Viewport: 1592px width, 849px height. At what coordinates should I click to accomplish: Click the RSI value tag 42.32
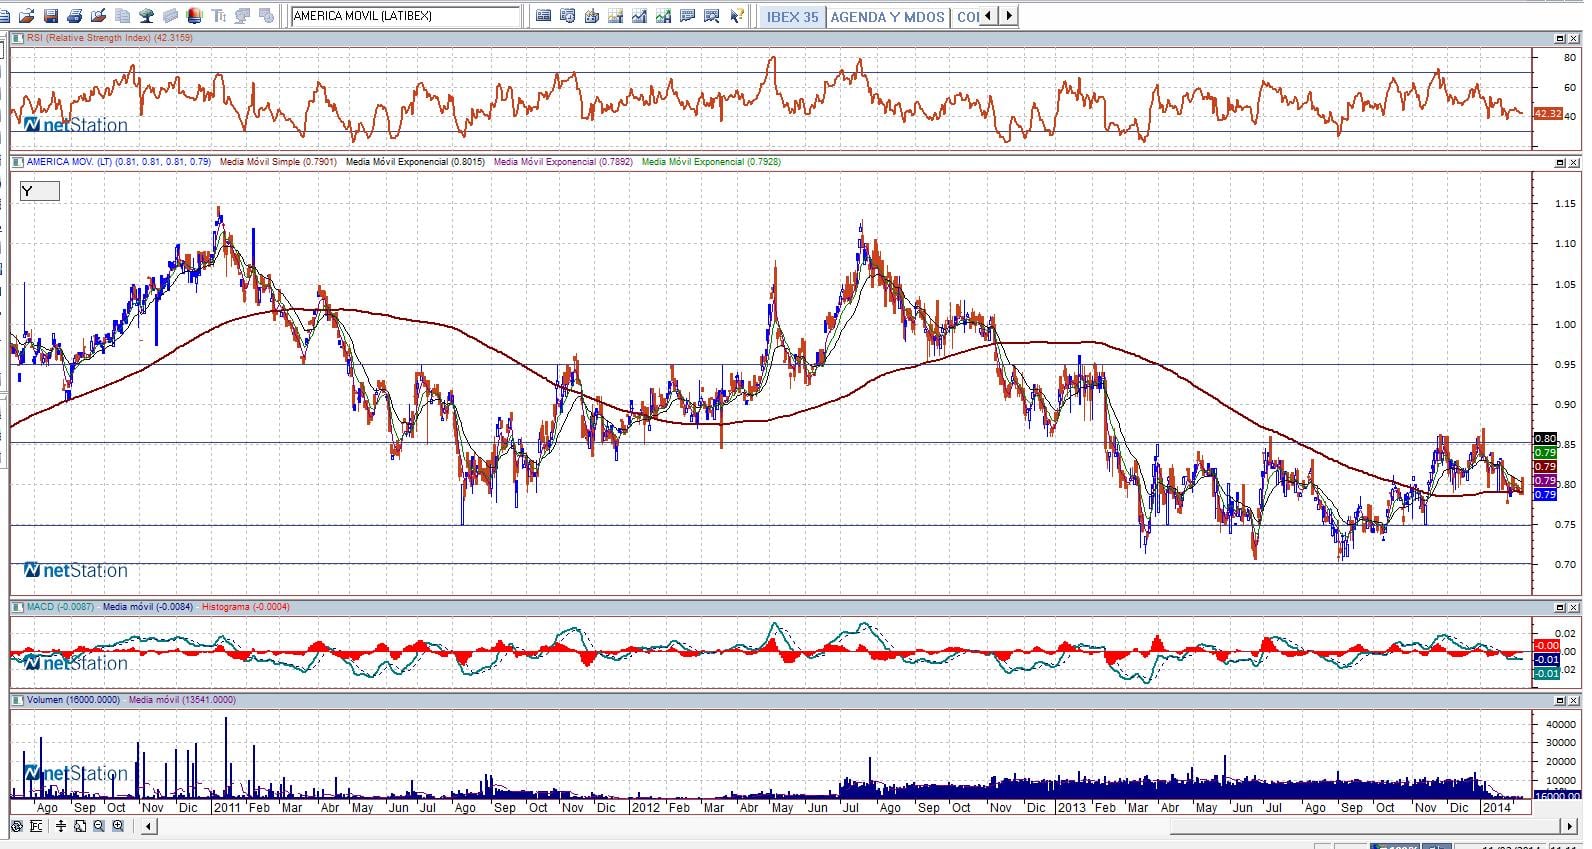(1547, 114)
